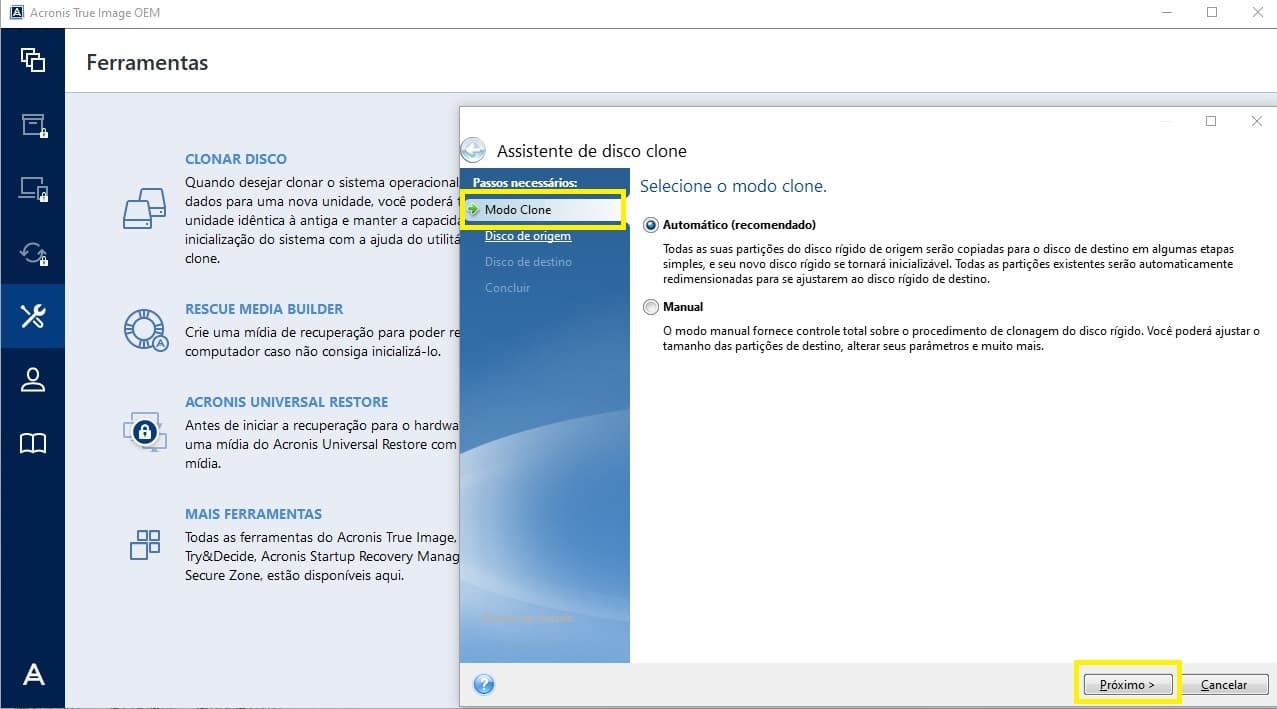Click the Rescue Media Builder lifebuoy icon
The height and width of the screenshot is (709, 1277).
146,330
